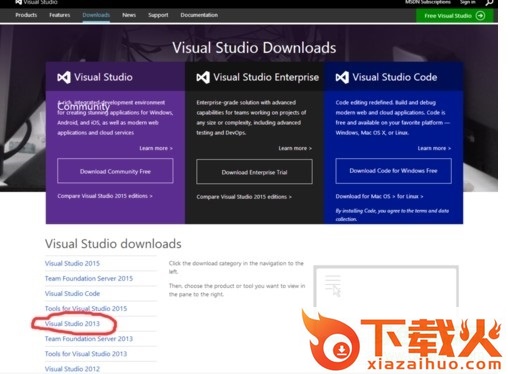Screen dimensions: 508x374
Task: Select Tools for Visual Studio 2015
Action: [x=86, y=308]
